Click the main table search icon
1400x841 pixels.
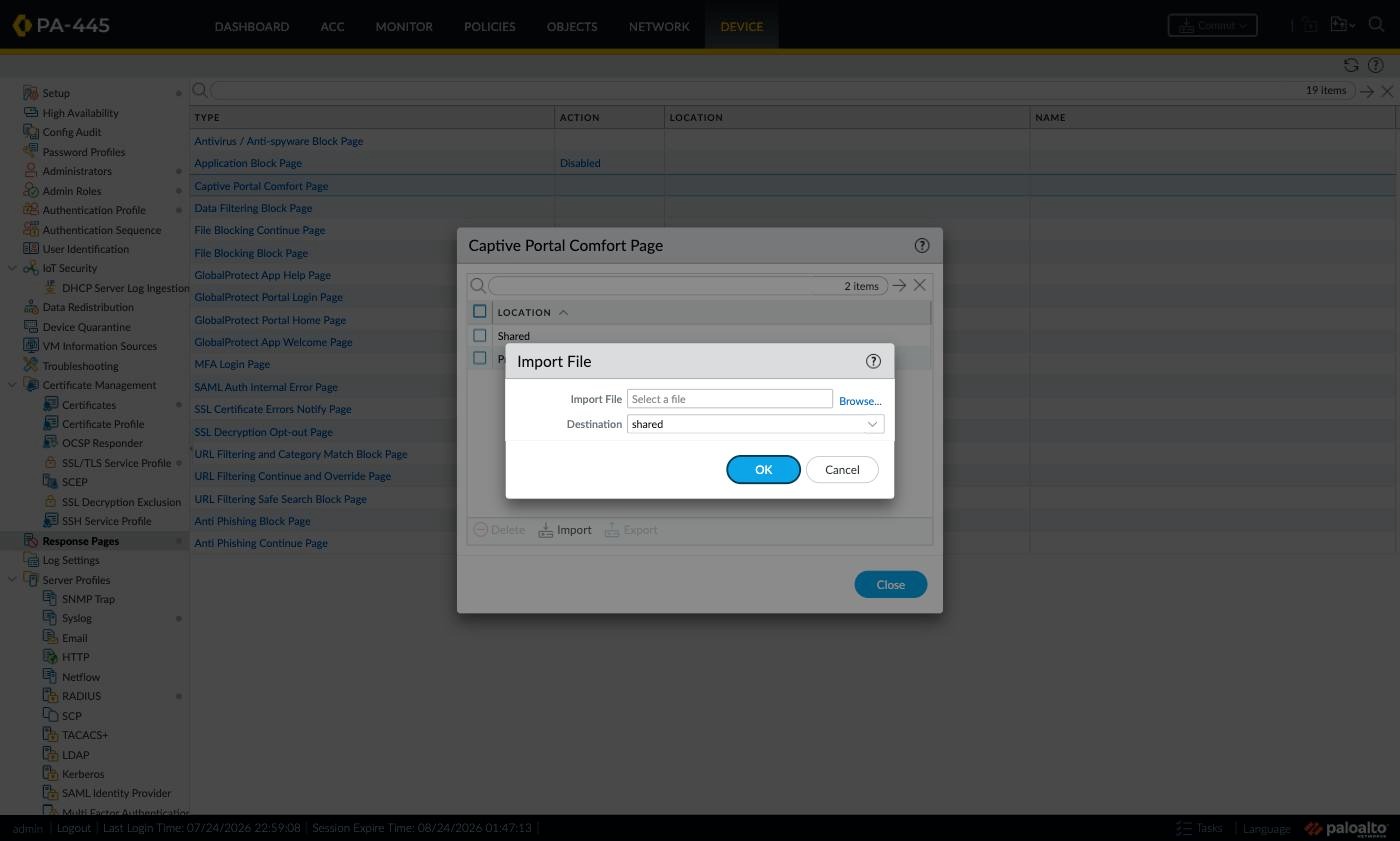[200, 90]
